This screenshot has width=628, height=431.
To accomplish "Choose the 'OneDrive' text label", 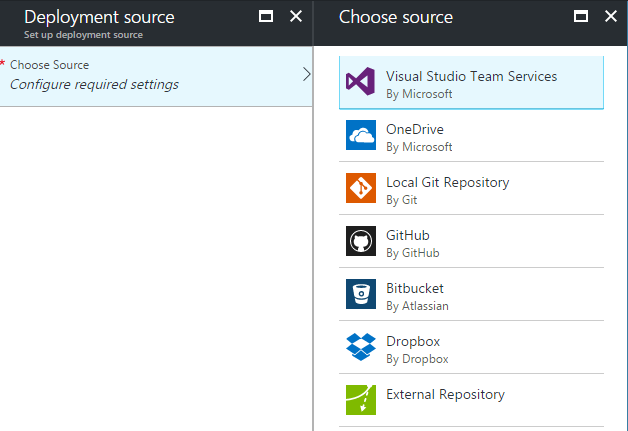I will pyautogui.click(x=414, y=129).
